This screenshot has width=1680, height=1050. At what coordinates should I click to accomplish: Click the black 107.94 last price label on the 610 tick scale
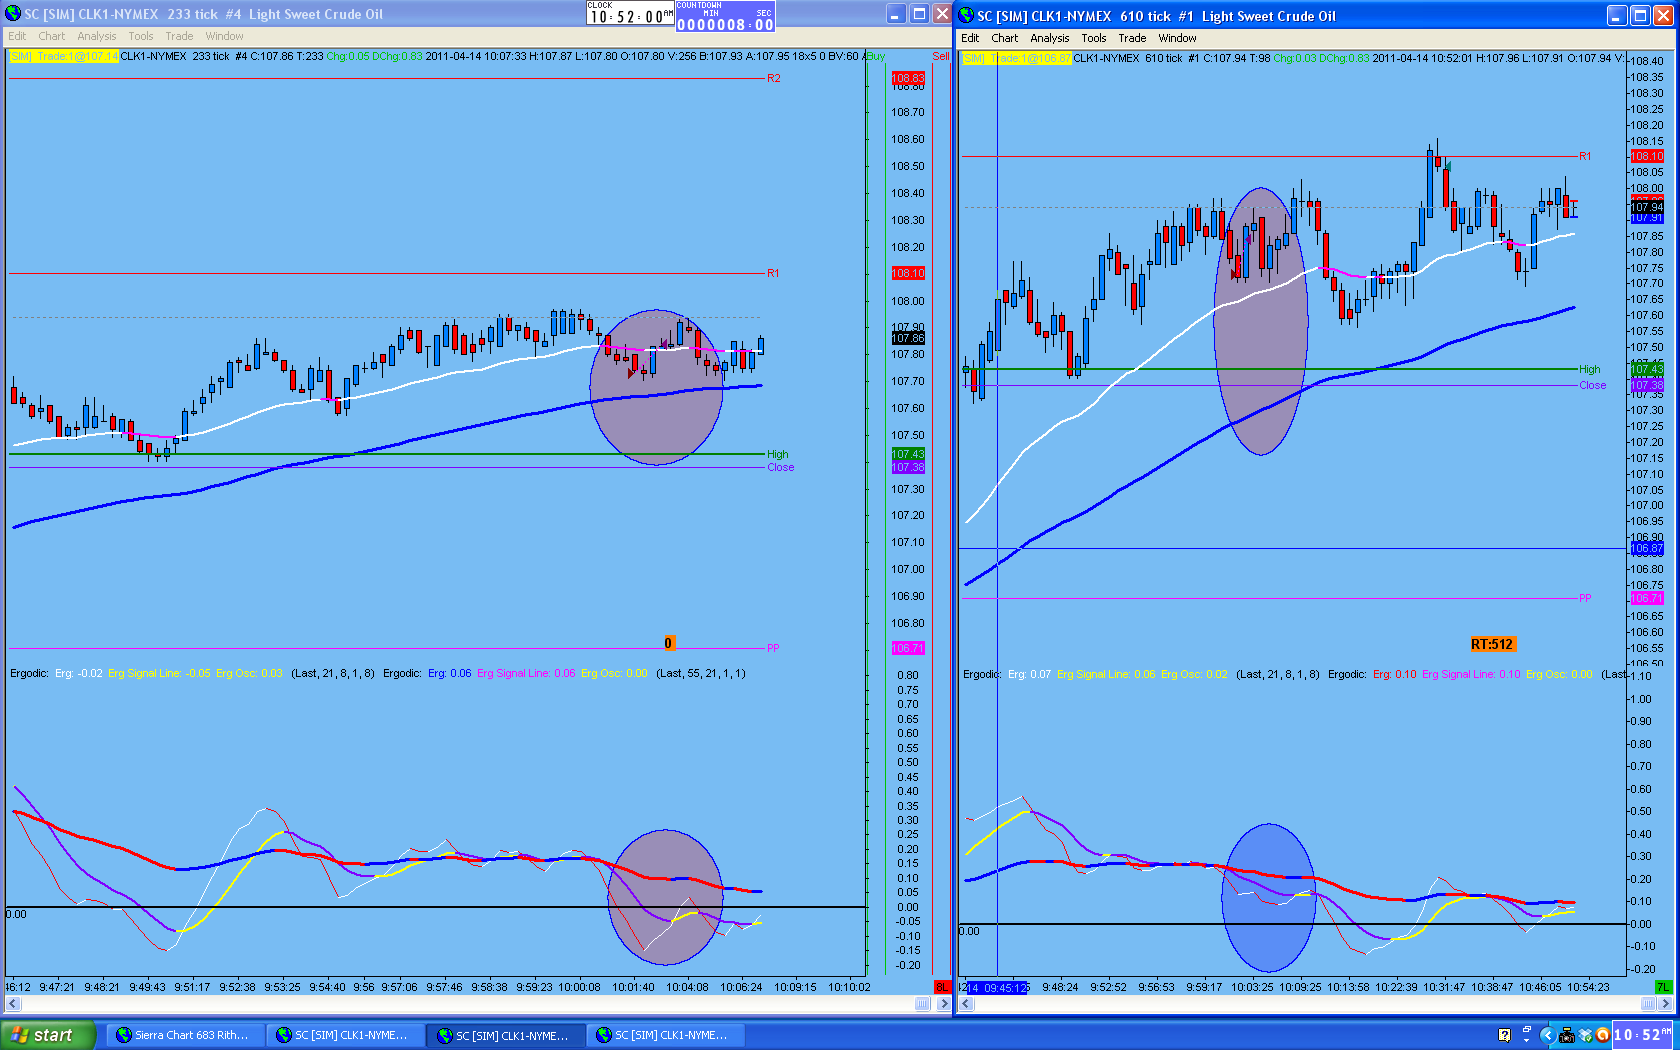[1647, 207]
